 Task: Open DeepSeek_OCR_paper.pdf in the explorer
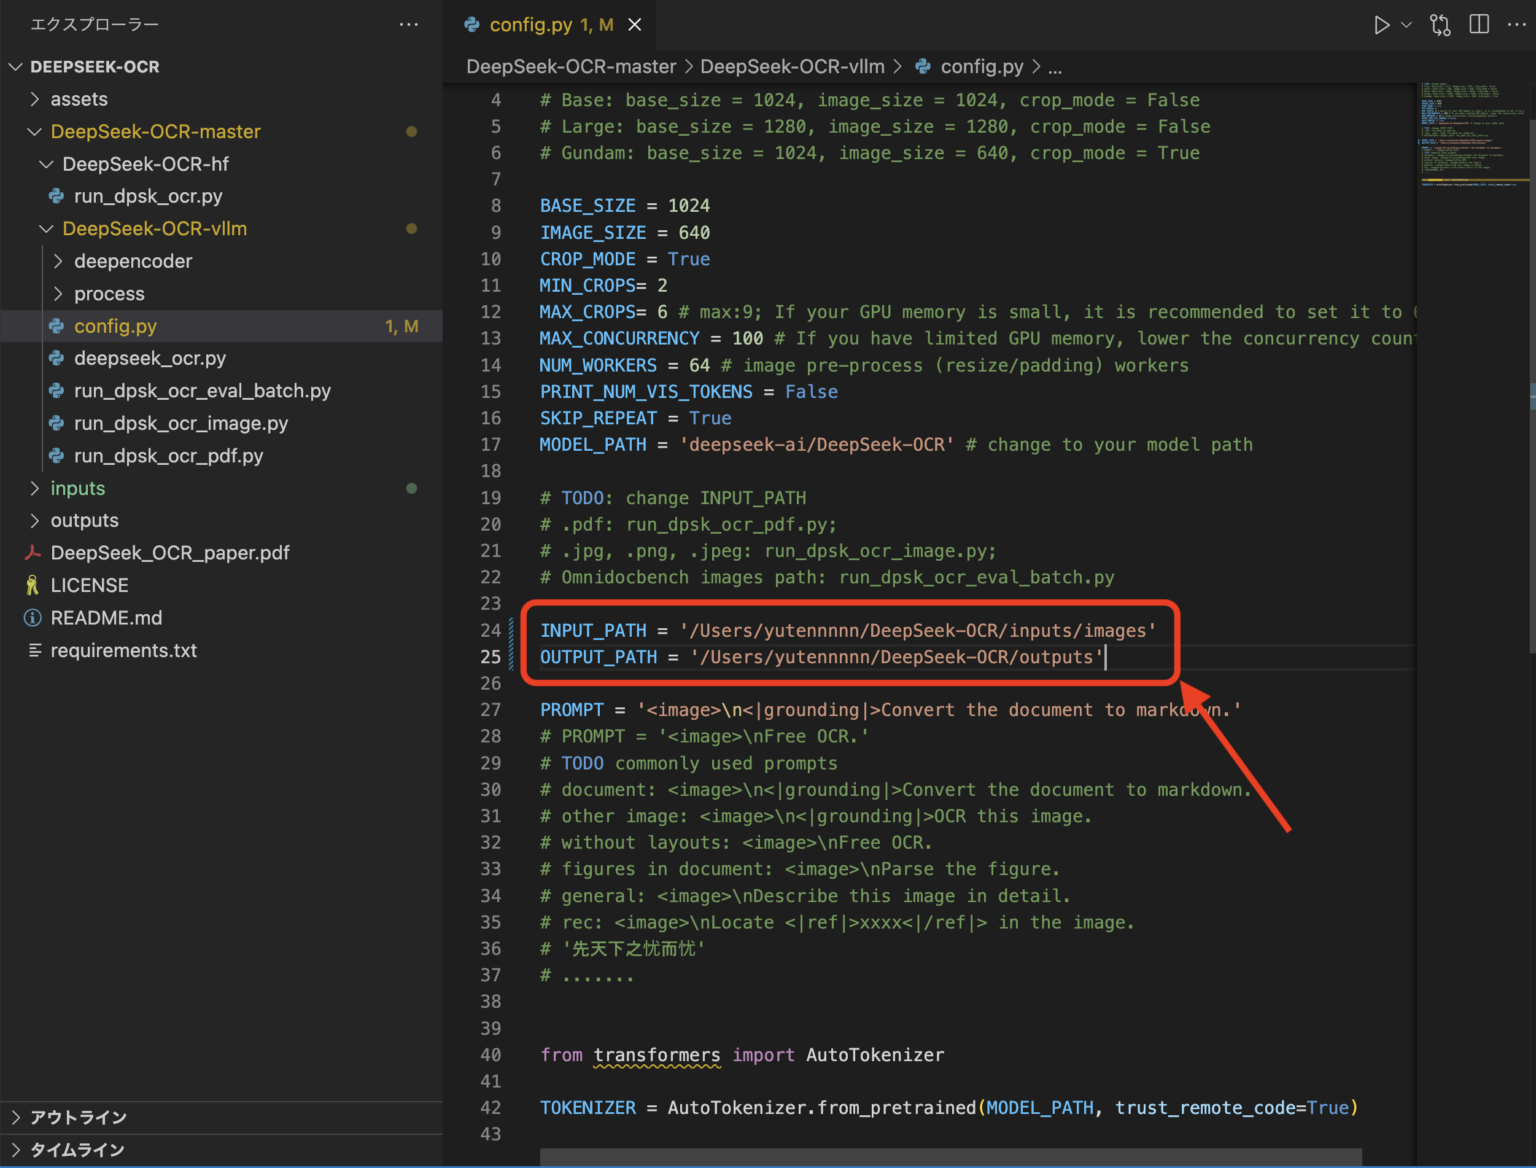170,553
